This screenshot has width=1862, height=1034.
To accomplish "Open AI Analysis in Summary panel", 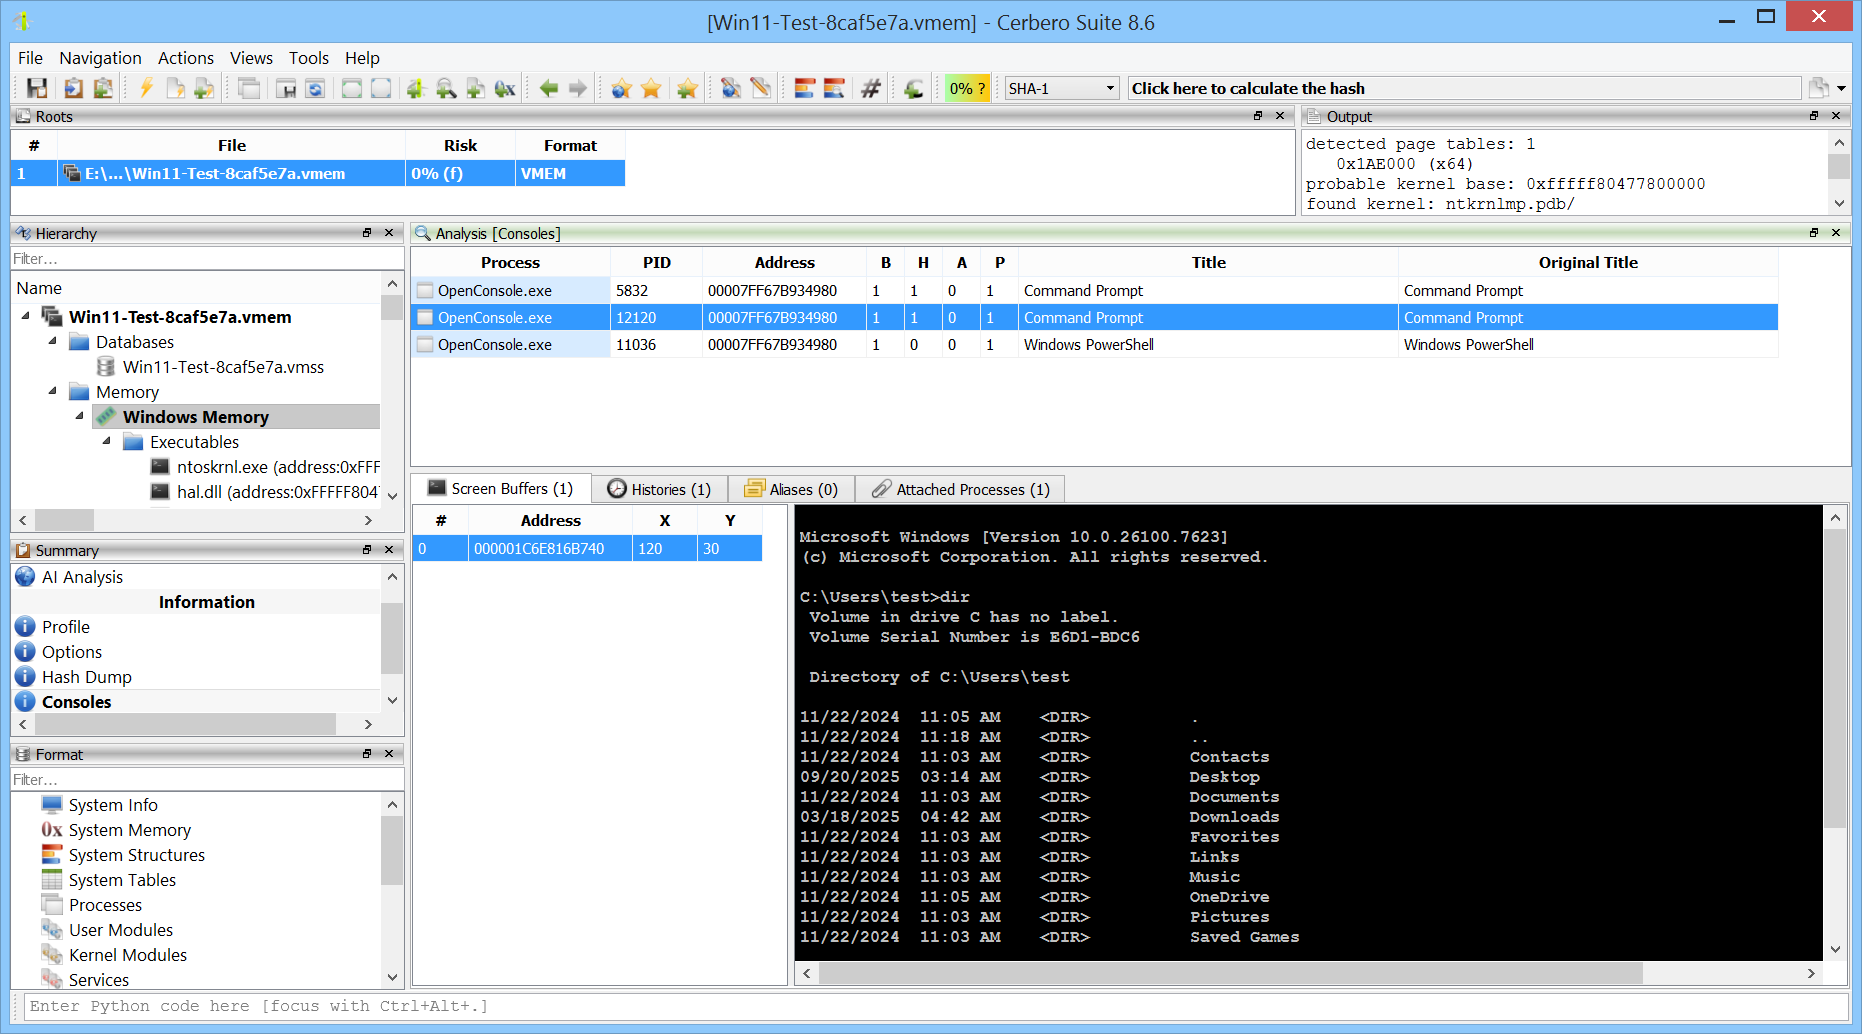I will pos(82,577).
